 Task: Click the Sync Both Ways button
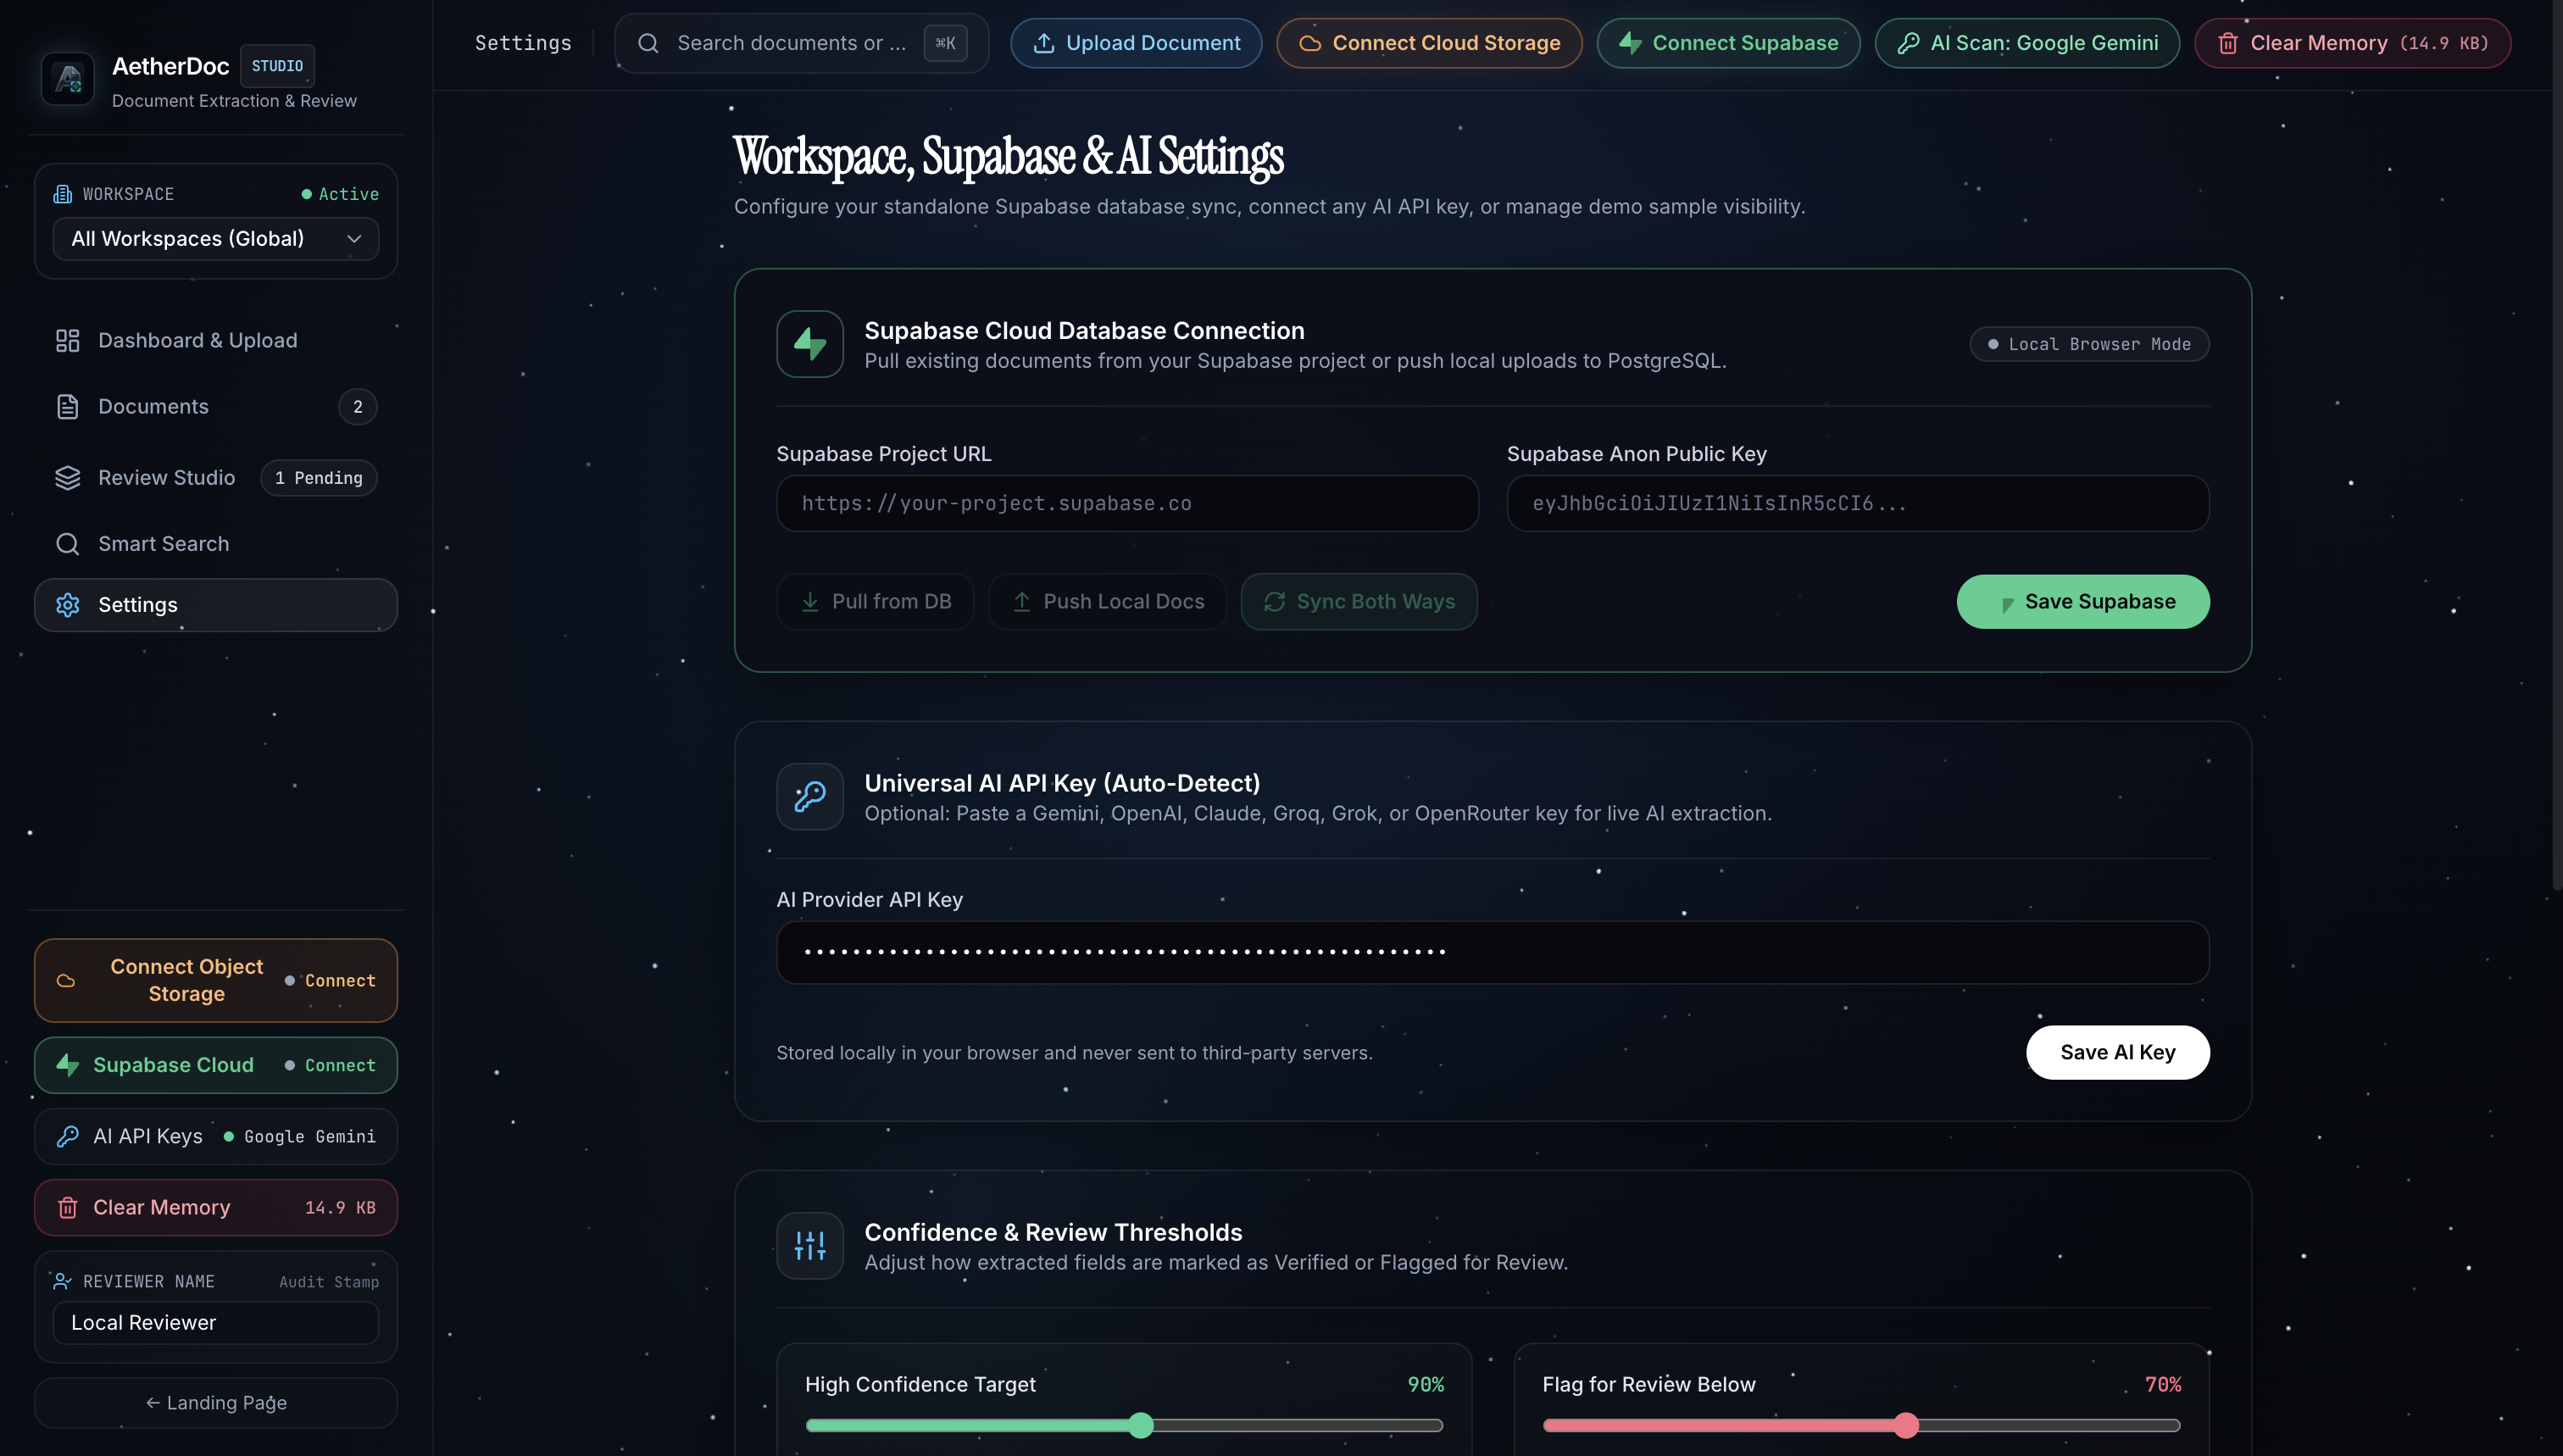click(x=1359, y=601)
